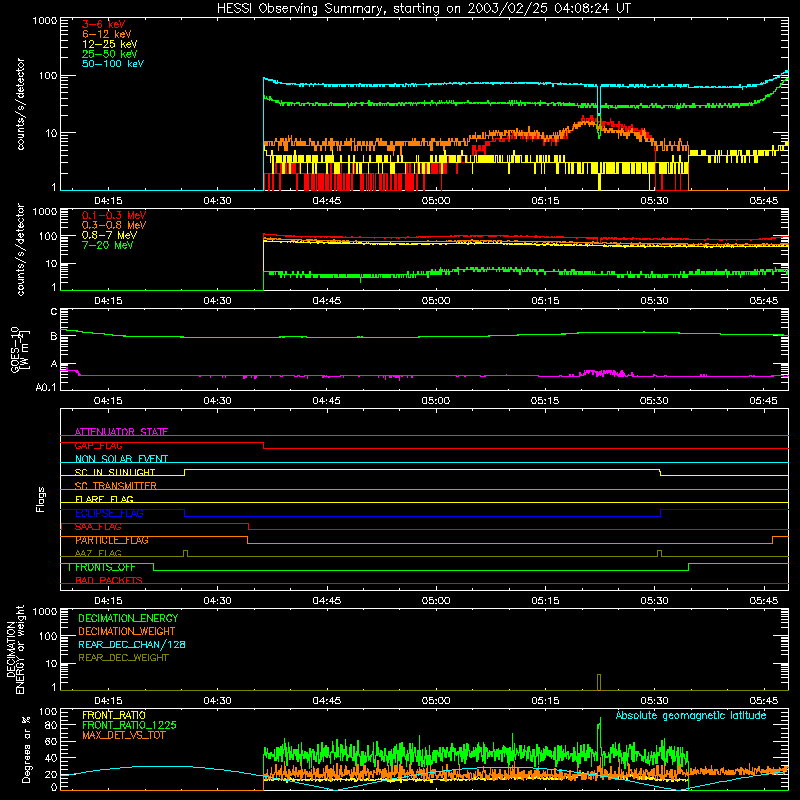Click the HESSI Observing Summary title
800x800 pixels.
coord(423,9)
